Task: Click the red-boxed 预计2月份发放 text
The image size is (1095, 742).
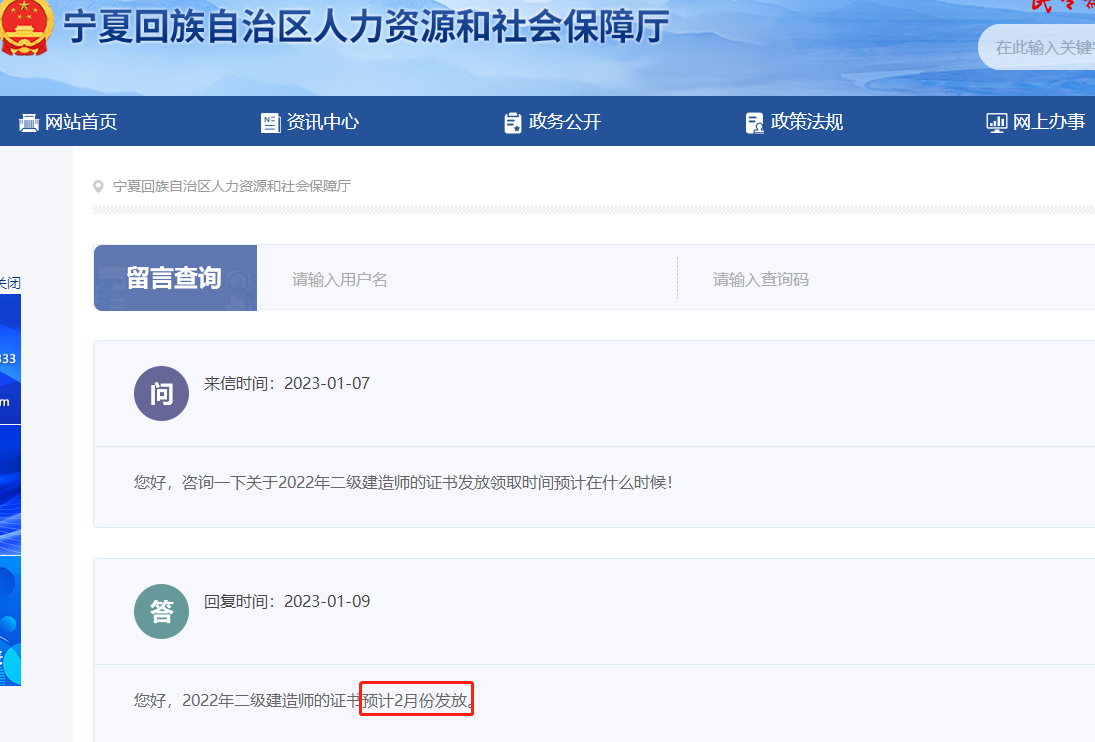Action: 416,699
